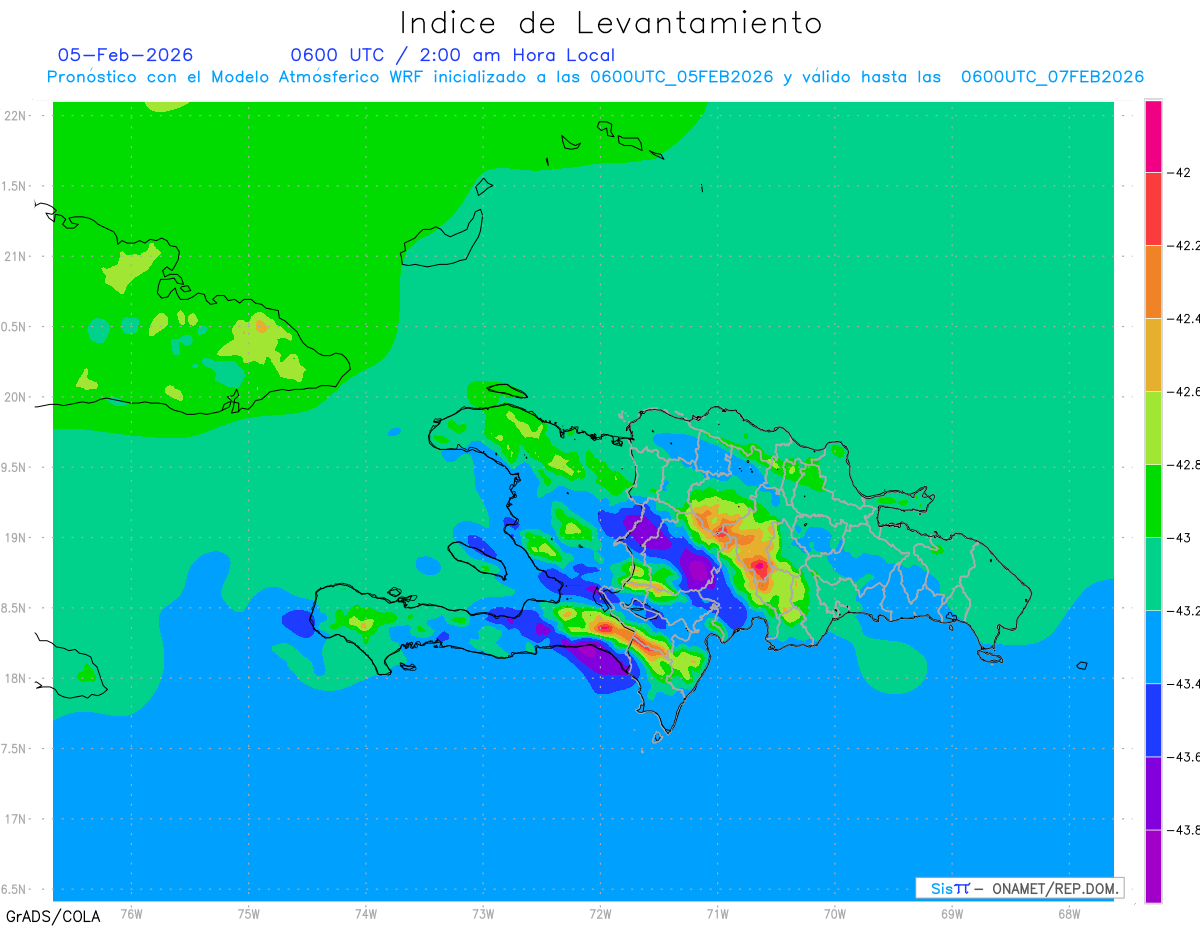Click the "-42" legend value
The width and height of the screenshot is (1200, 927).
point(1181,172)
